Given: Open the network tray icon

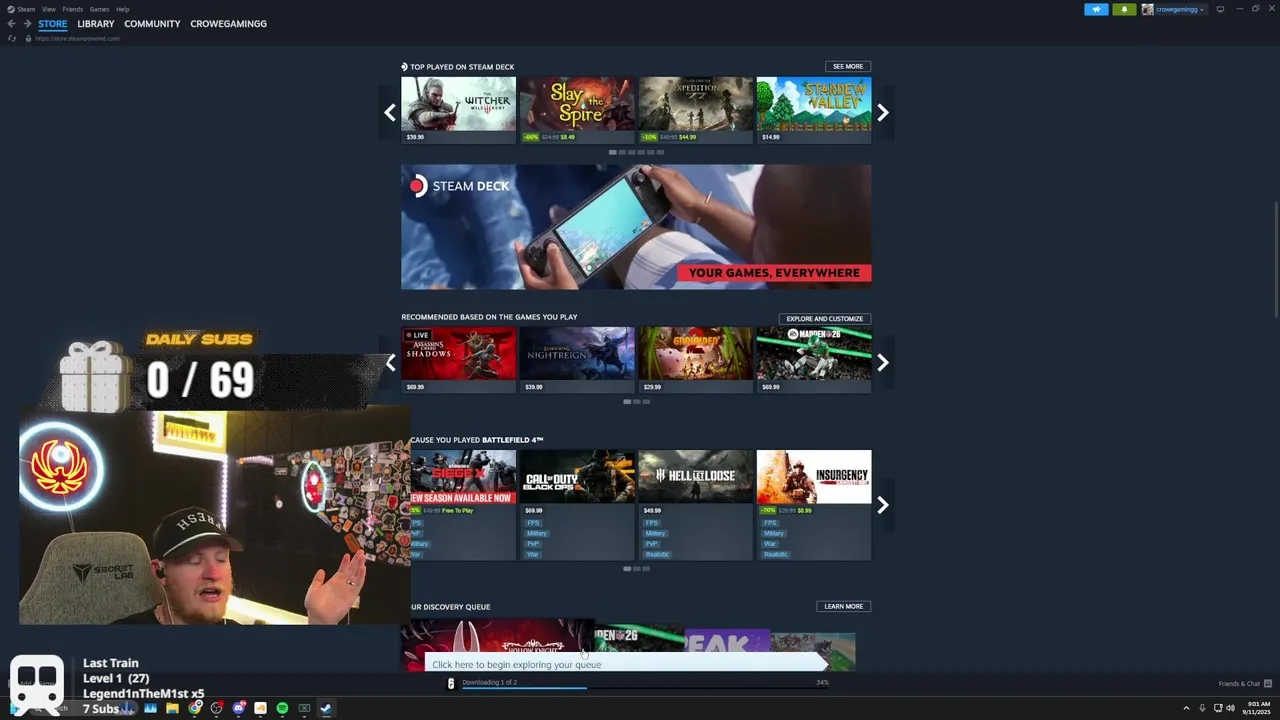Looking at the screenshot, I should 1217,709.
